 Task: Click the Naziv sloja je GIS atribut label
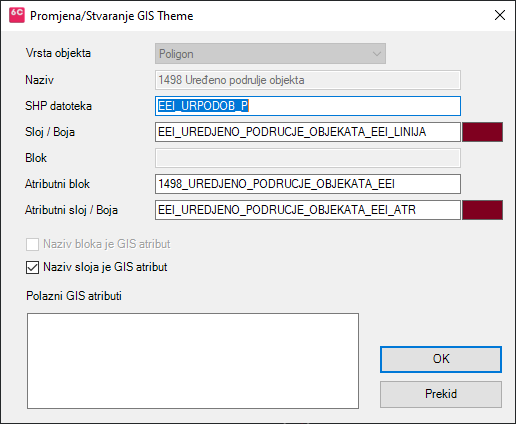[x=105, y=267]
